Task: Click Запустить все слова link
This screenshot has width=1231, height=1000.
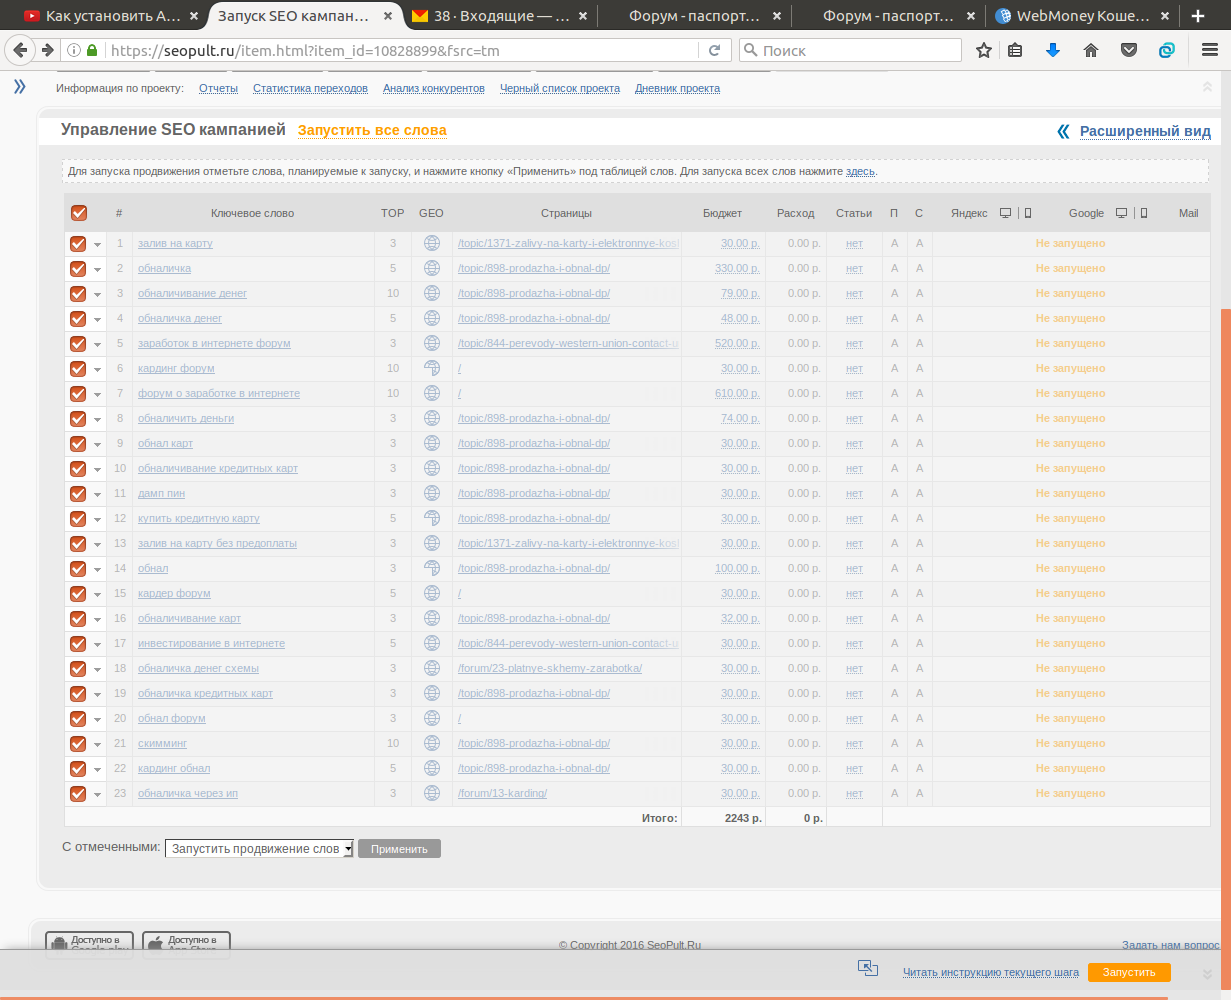Action: (372, 130)
